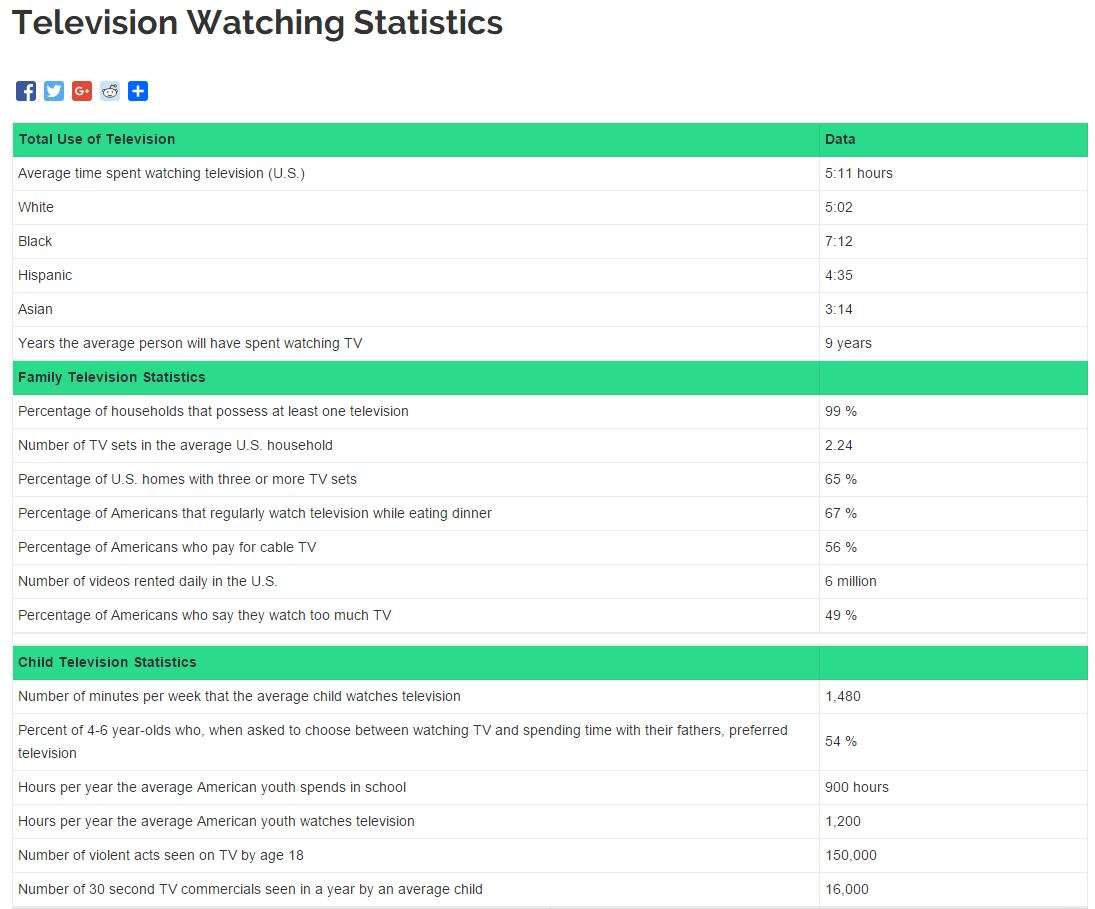Open the blue plus more-sharing icon
Image resolution: width=1095 pixels, height=909 pixels.
(138, 91)
